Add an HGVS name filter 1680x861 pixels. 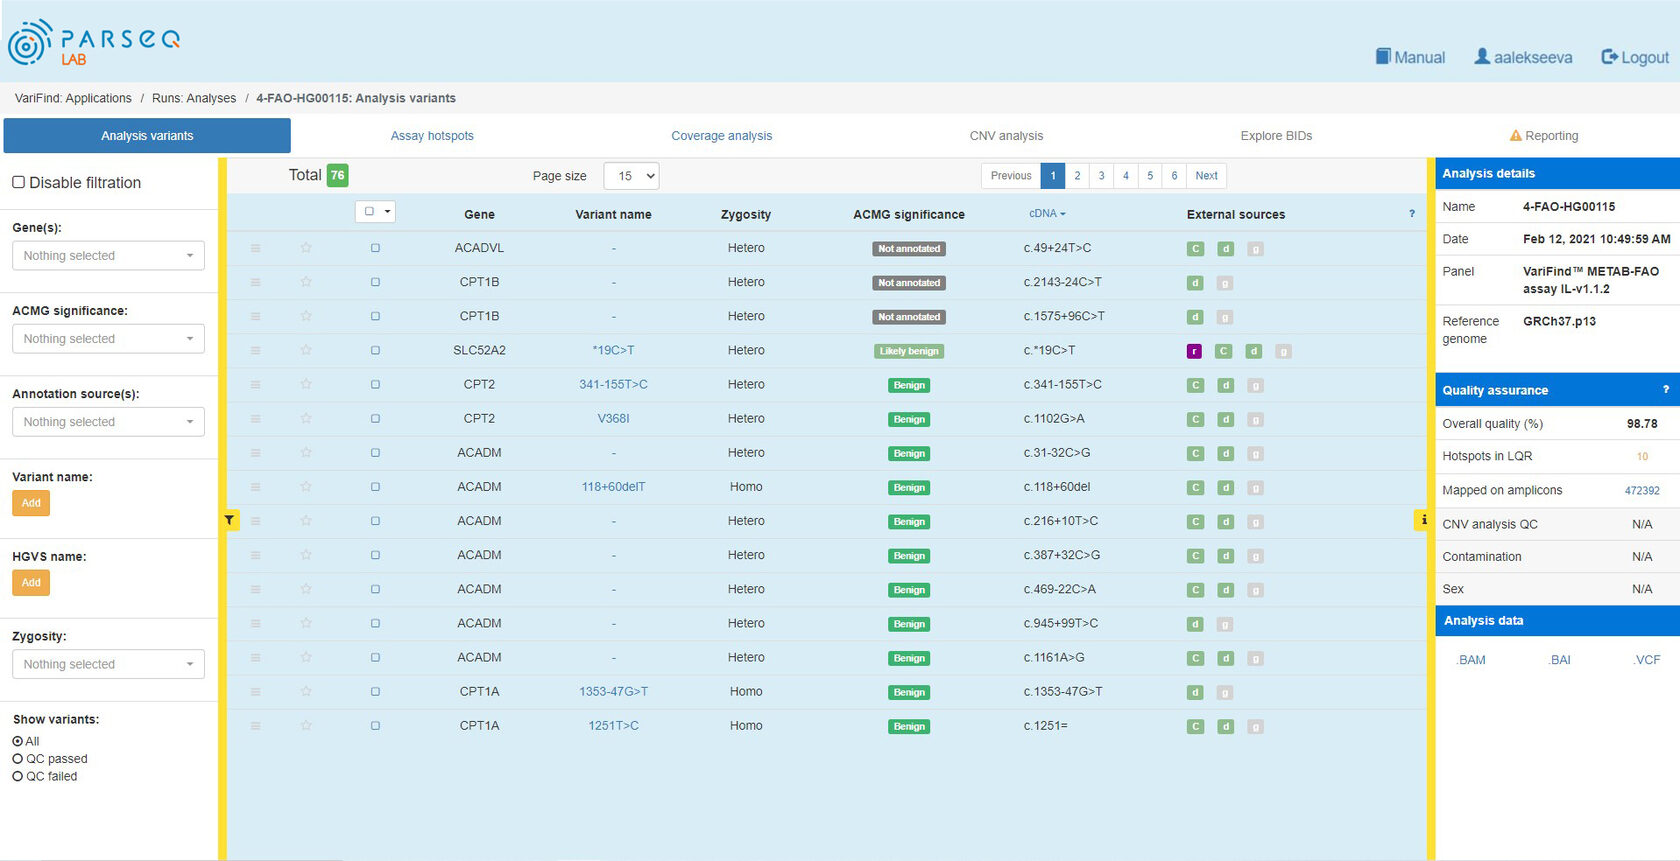point(31,583)
